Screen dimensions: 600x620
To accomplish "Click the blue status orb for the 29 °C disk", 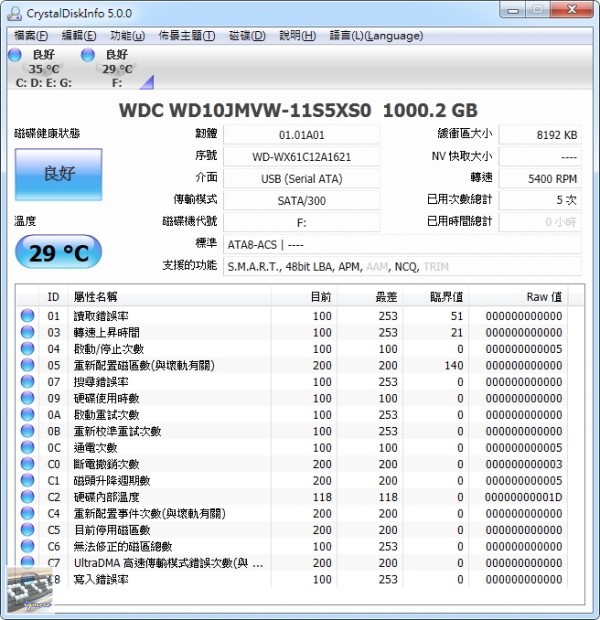I will click(x=88, y=55).
